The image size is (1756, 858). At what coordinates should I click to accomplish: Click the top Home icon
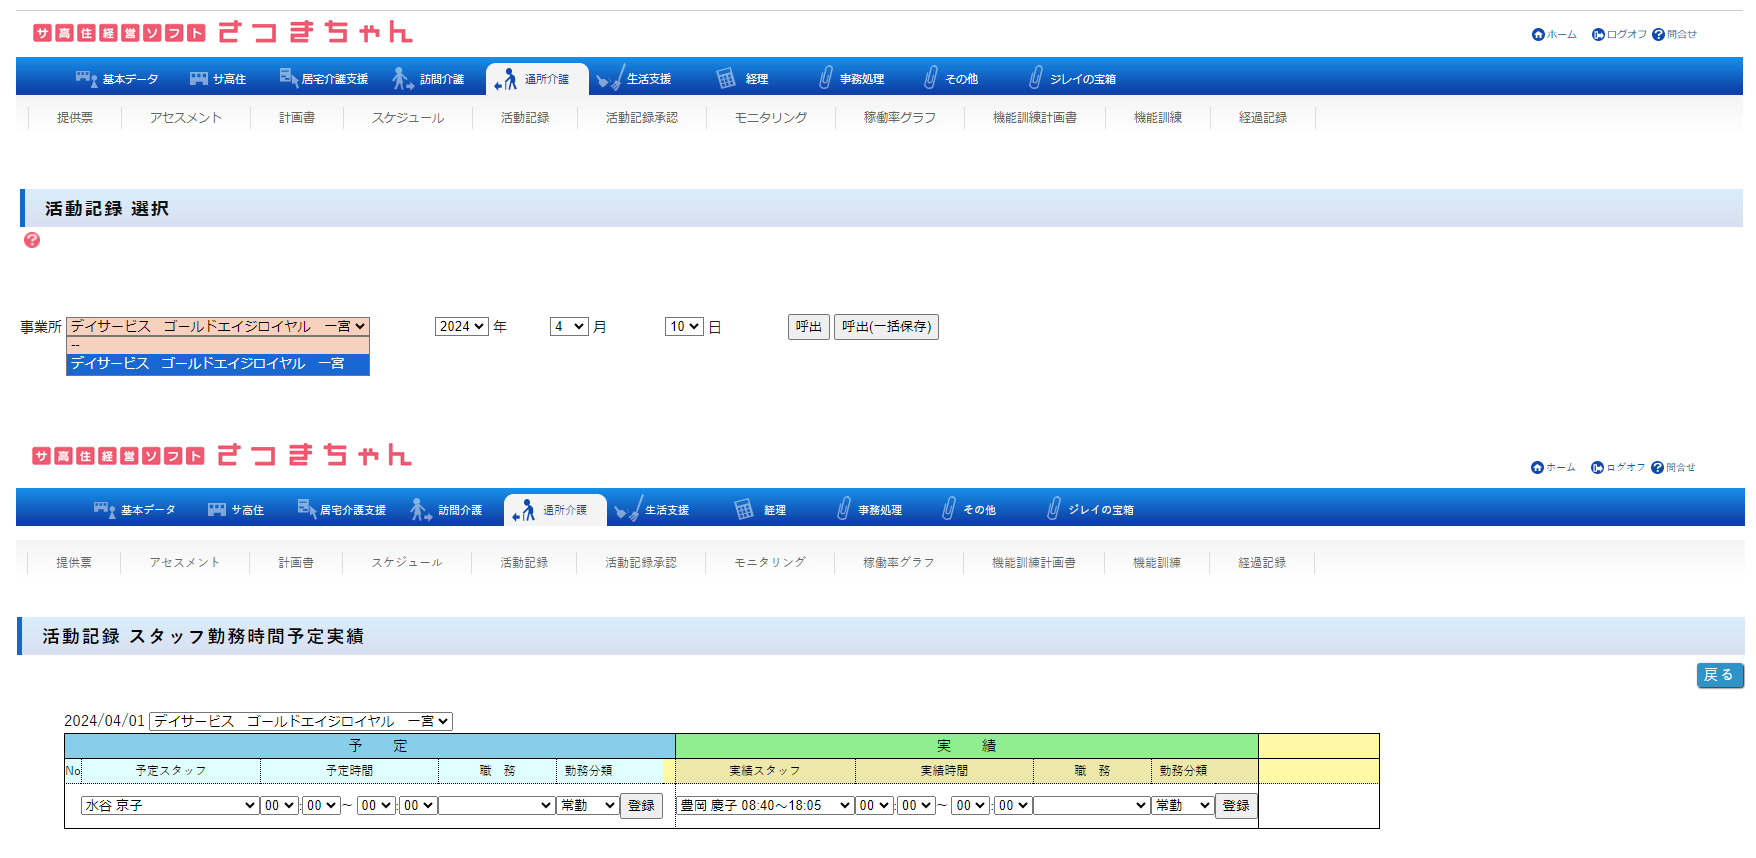click(1538, 35)
